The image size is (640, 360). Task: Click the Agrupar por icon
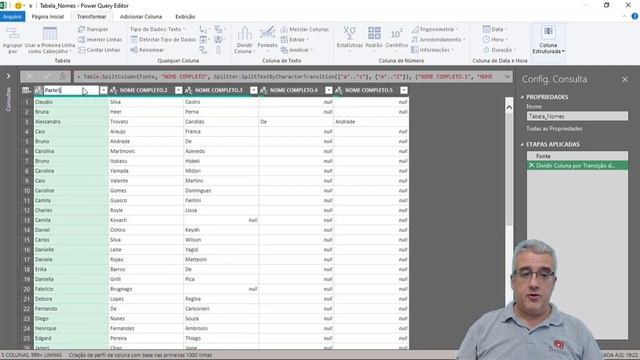click(12, 40)
